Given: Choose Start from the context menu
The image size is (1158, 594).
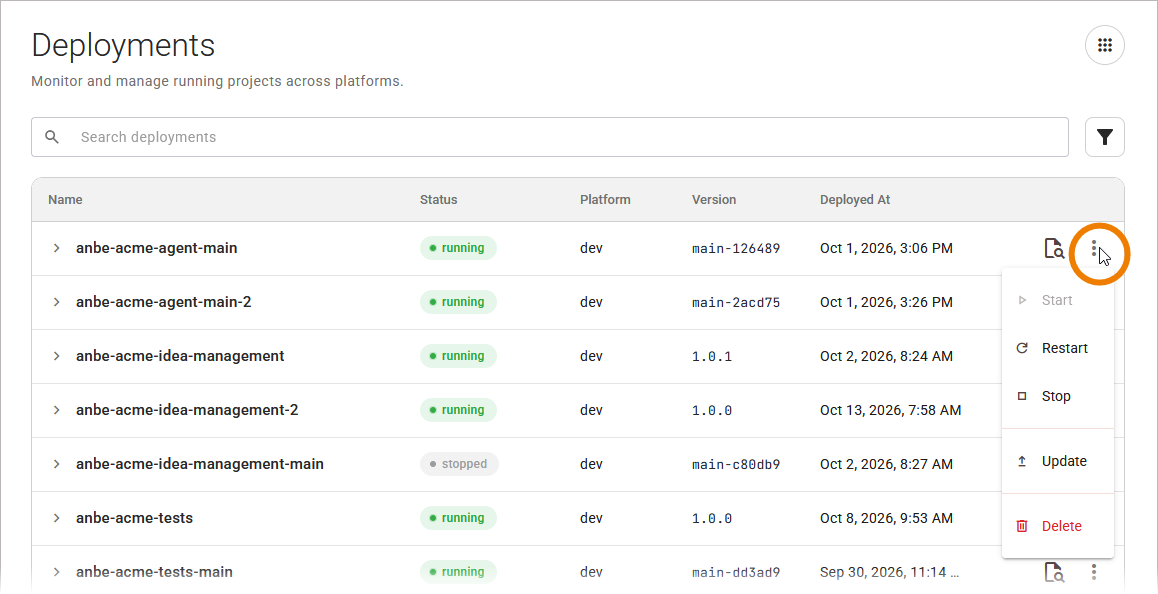Looking at the screenshot, I should [1058, 300].
